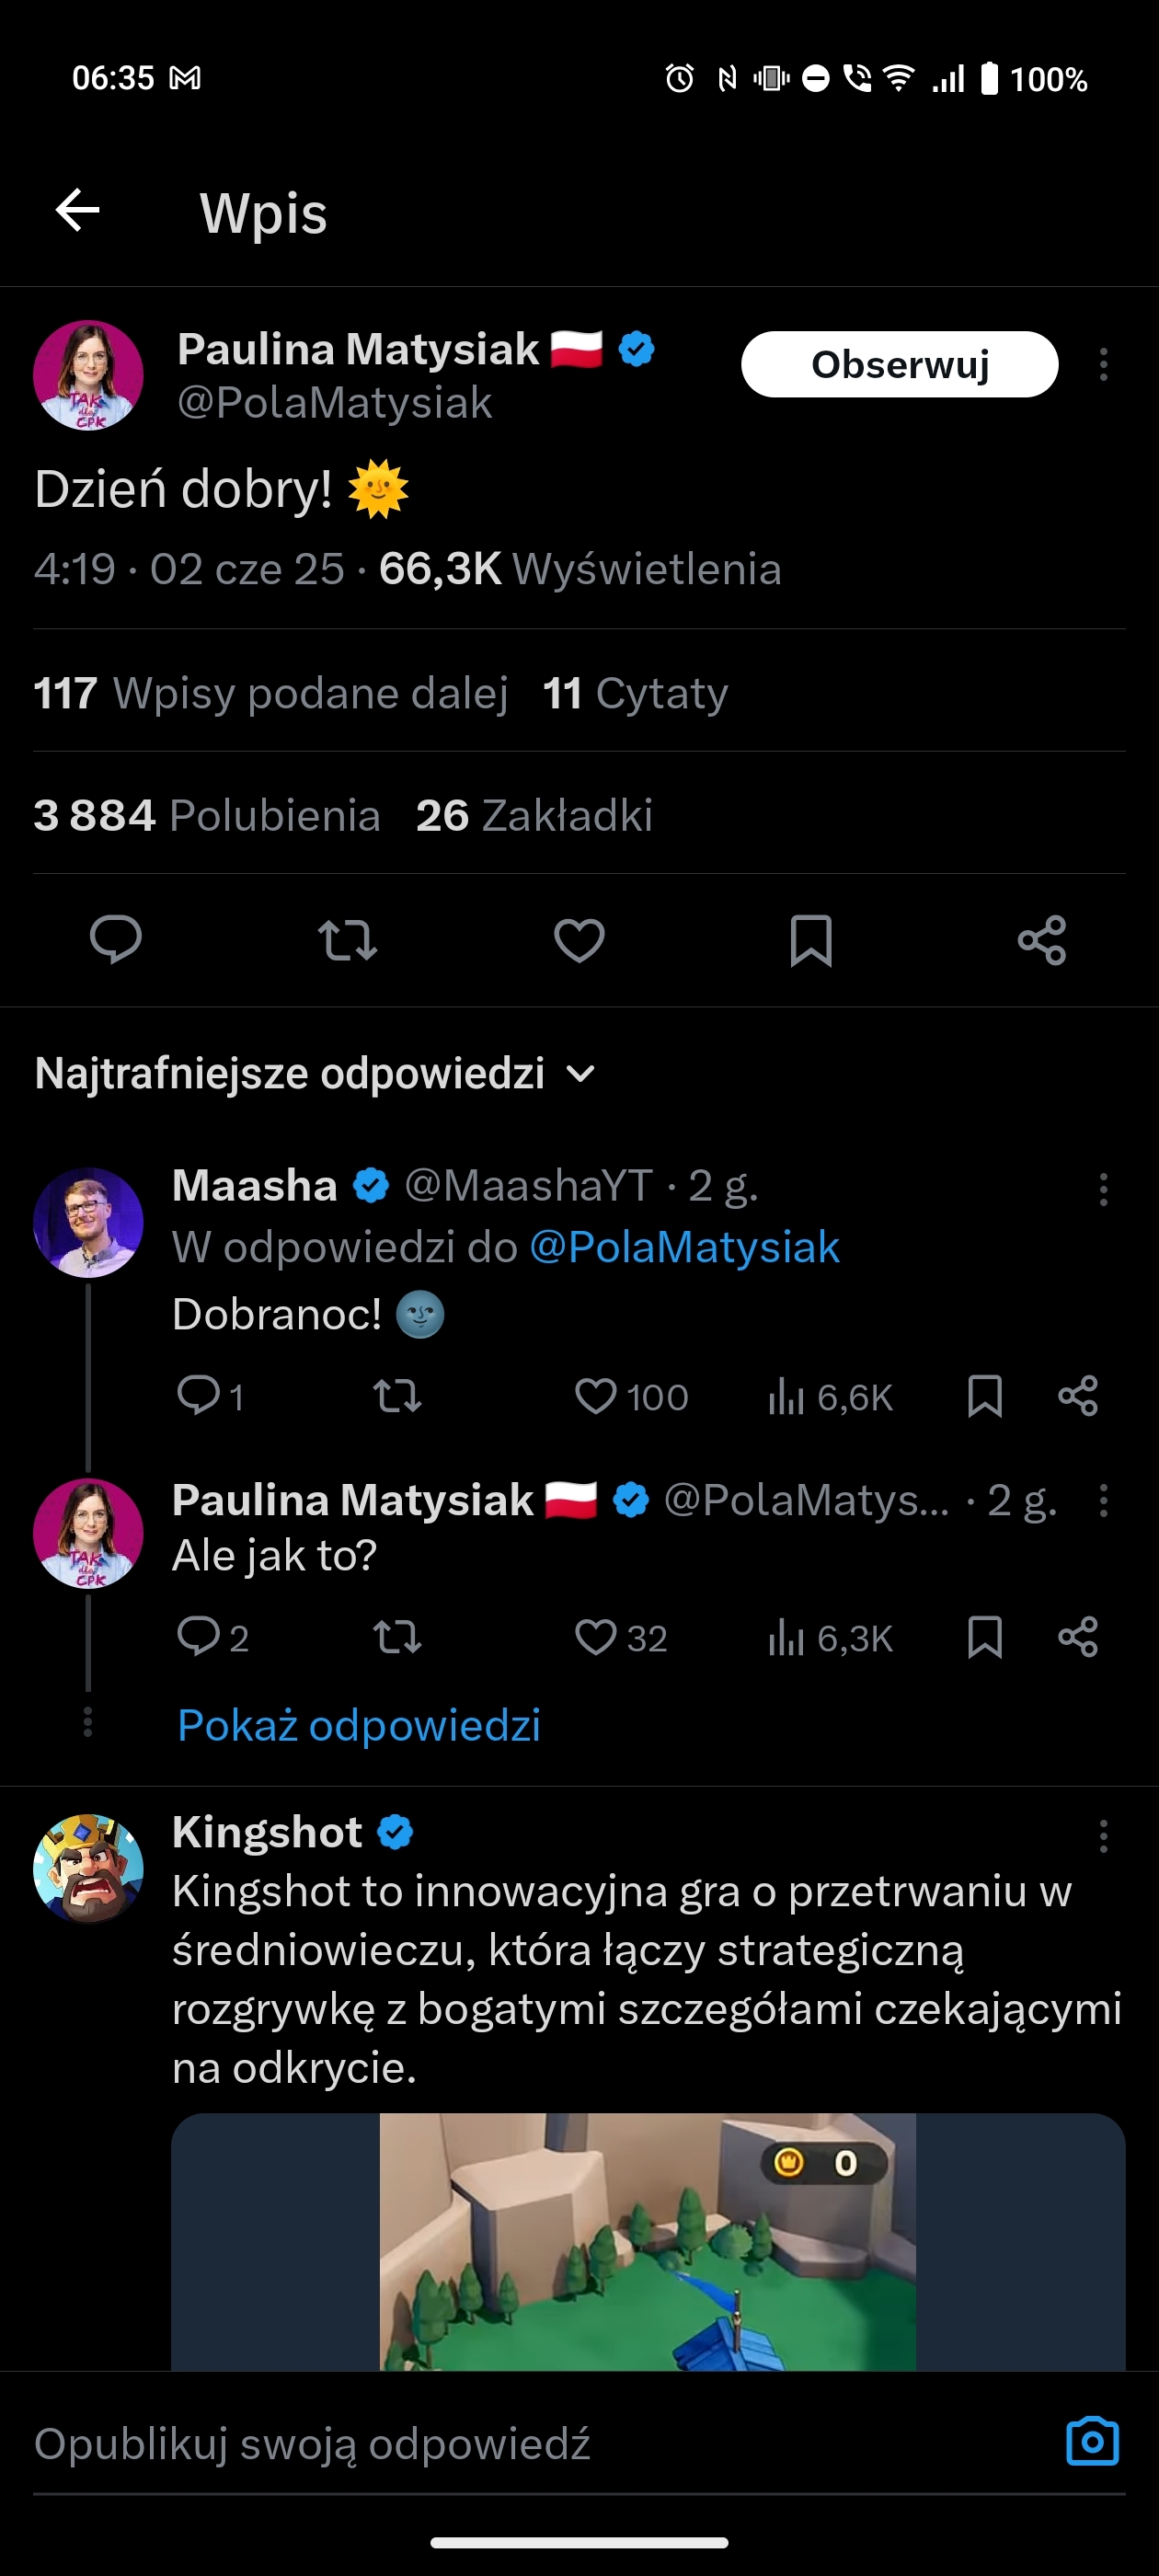Tap the back arrow next to Wpis
Screen dimensions: 1159x2576
click(77, 211)
